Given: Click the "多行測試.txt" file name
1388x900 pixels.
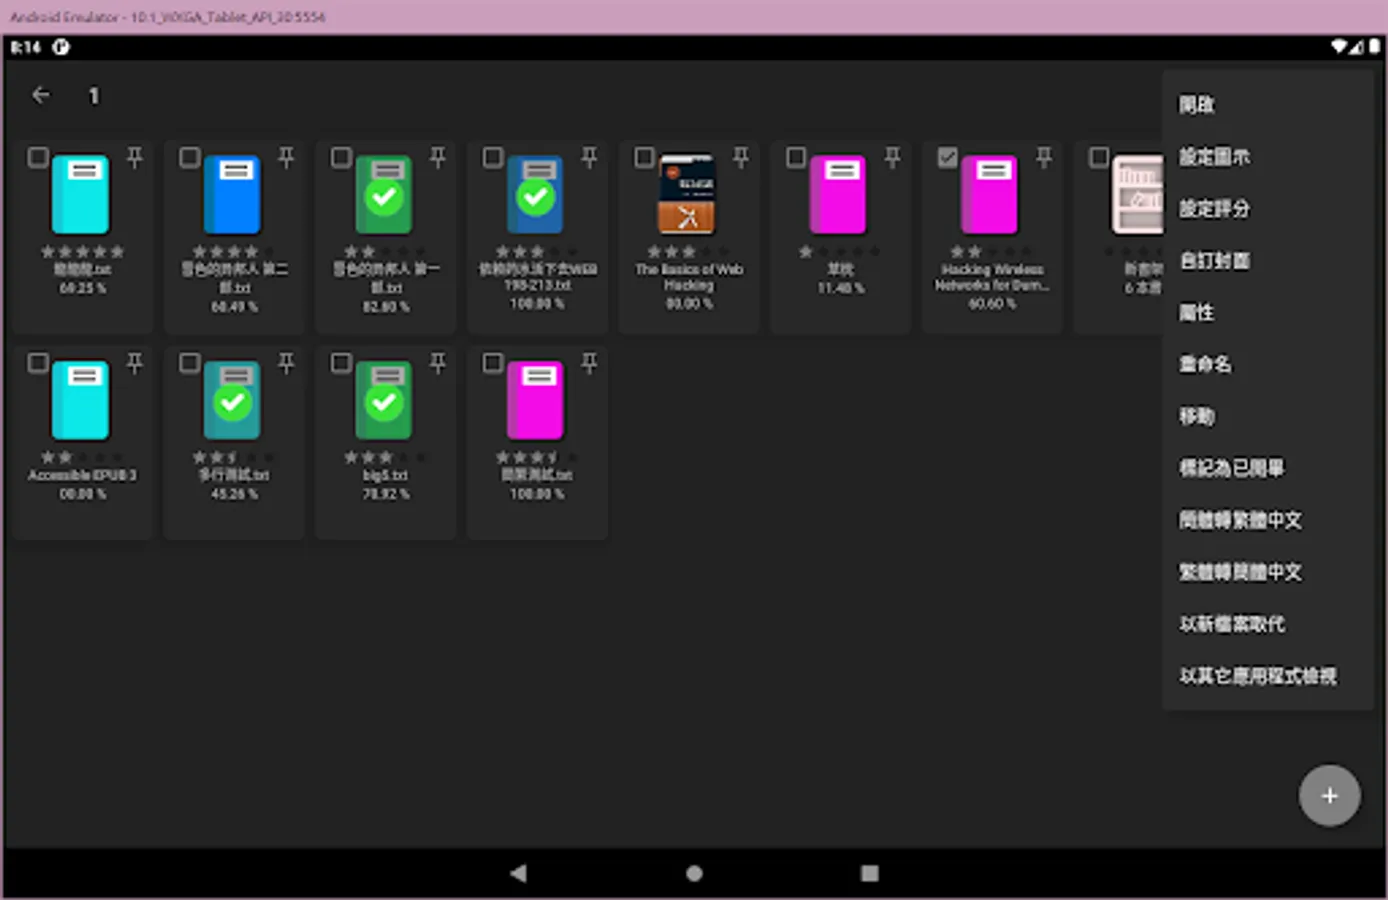Looking at the screenshot, I should click(234, 475).
